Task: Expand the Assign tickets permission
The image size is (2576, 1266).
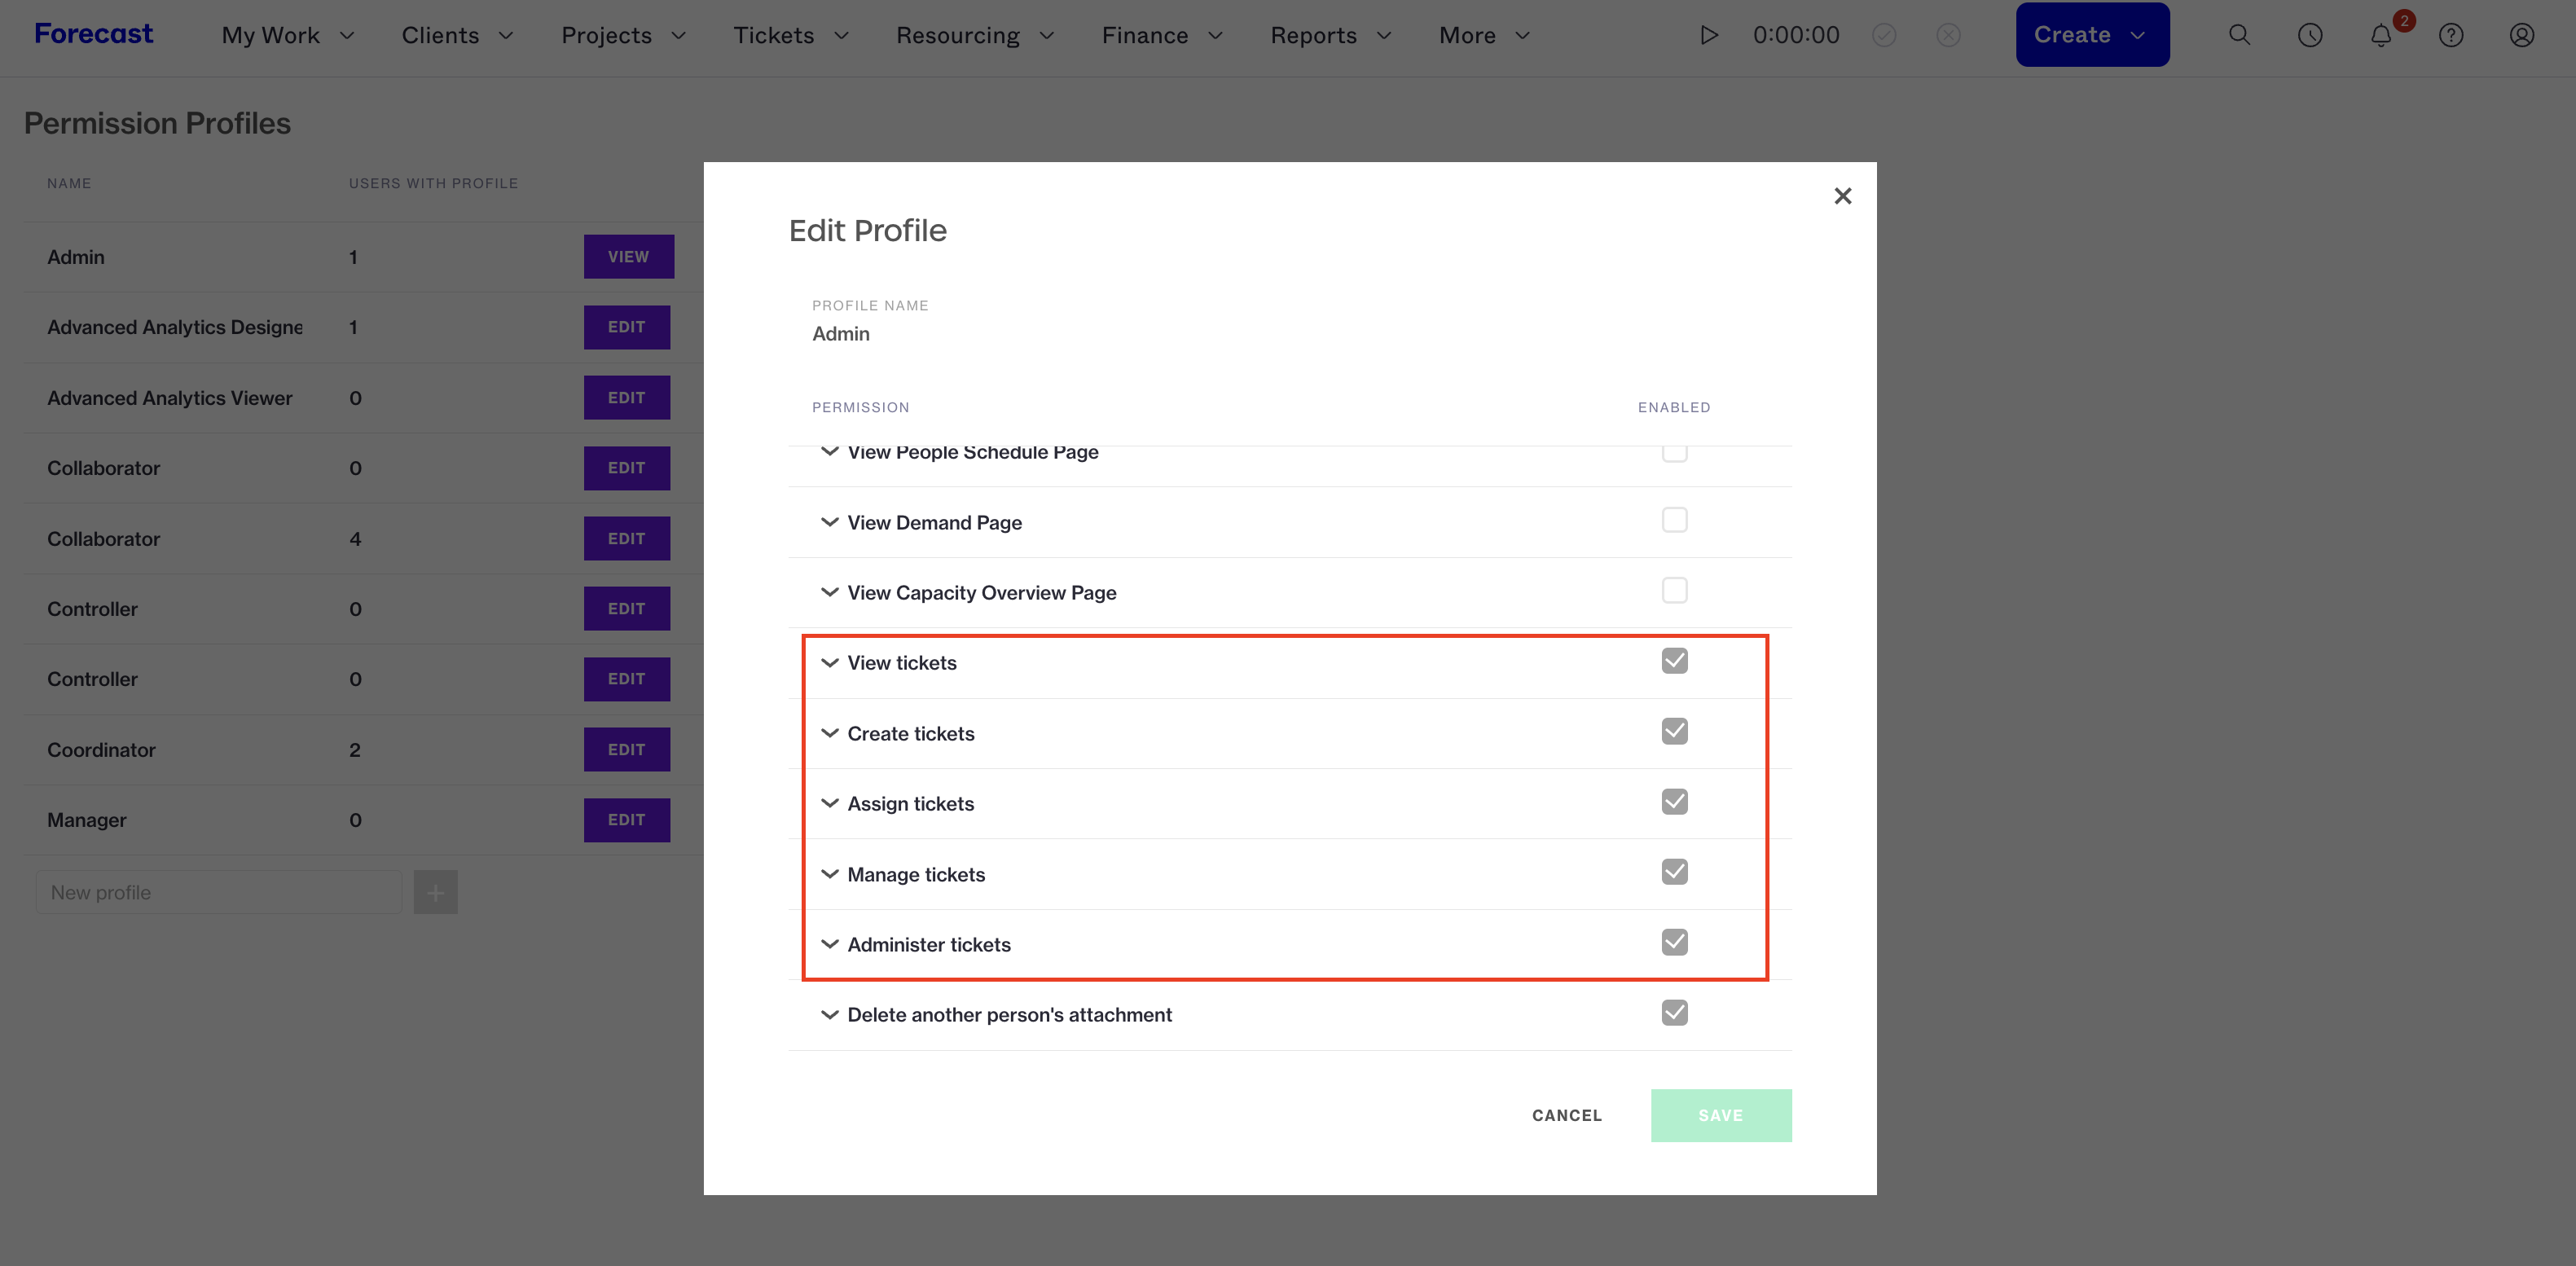Action: tap(830, 803)
